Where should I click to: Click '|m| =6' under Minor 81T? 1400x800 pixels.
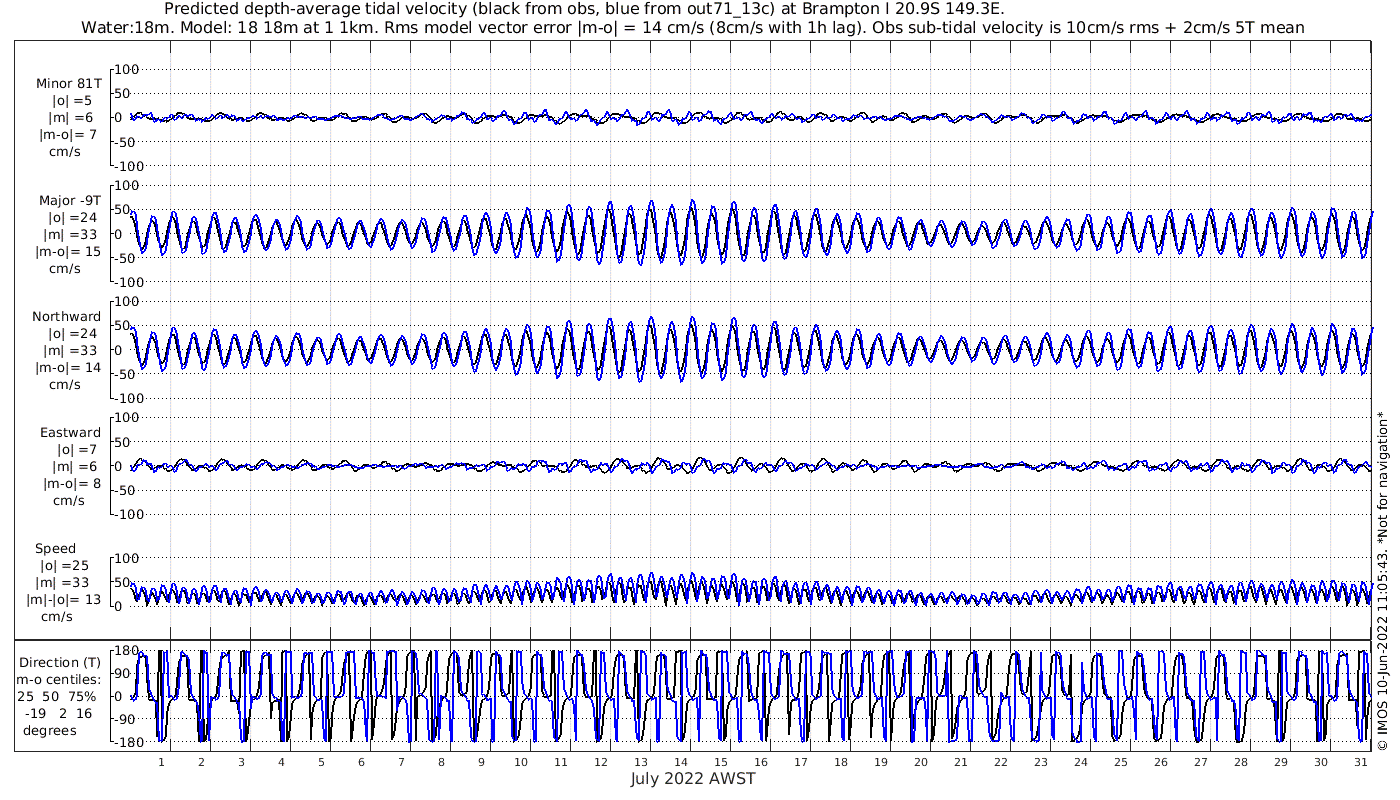[72, 118]
